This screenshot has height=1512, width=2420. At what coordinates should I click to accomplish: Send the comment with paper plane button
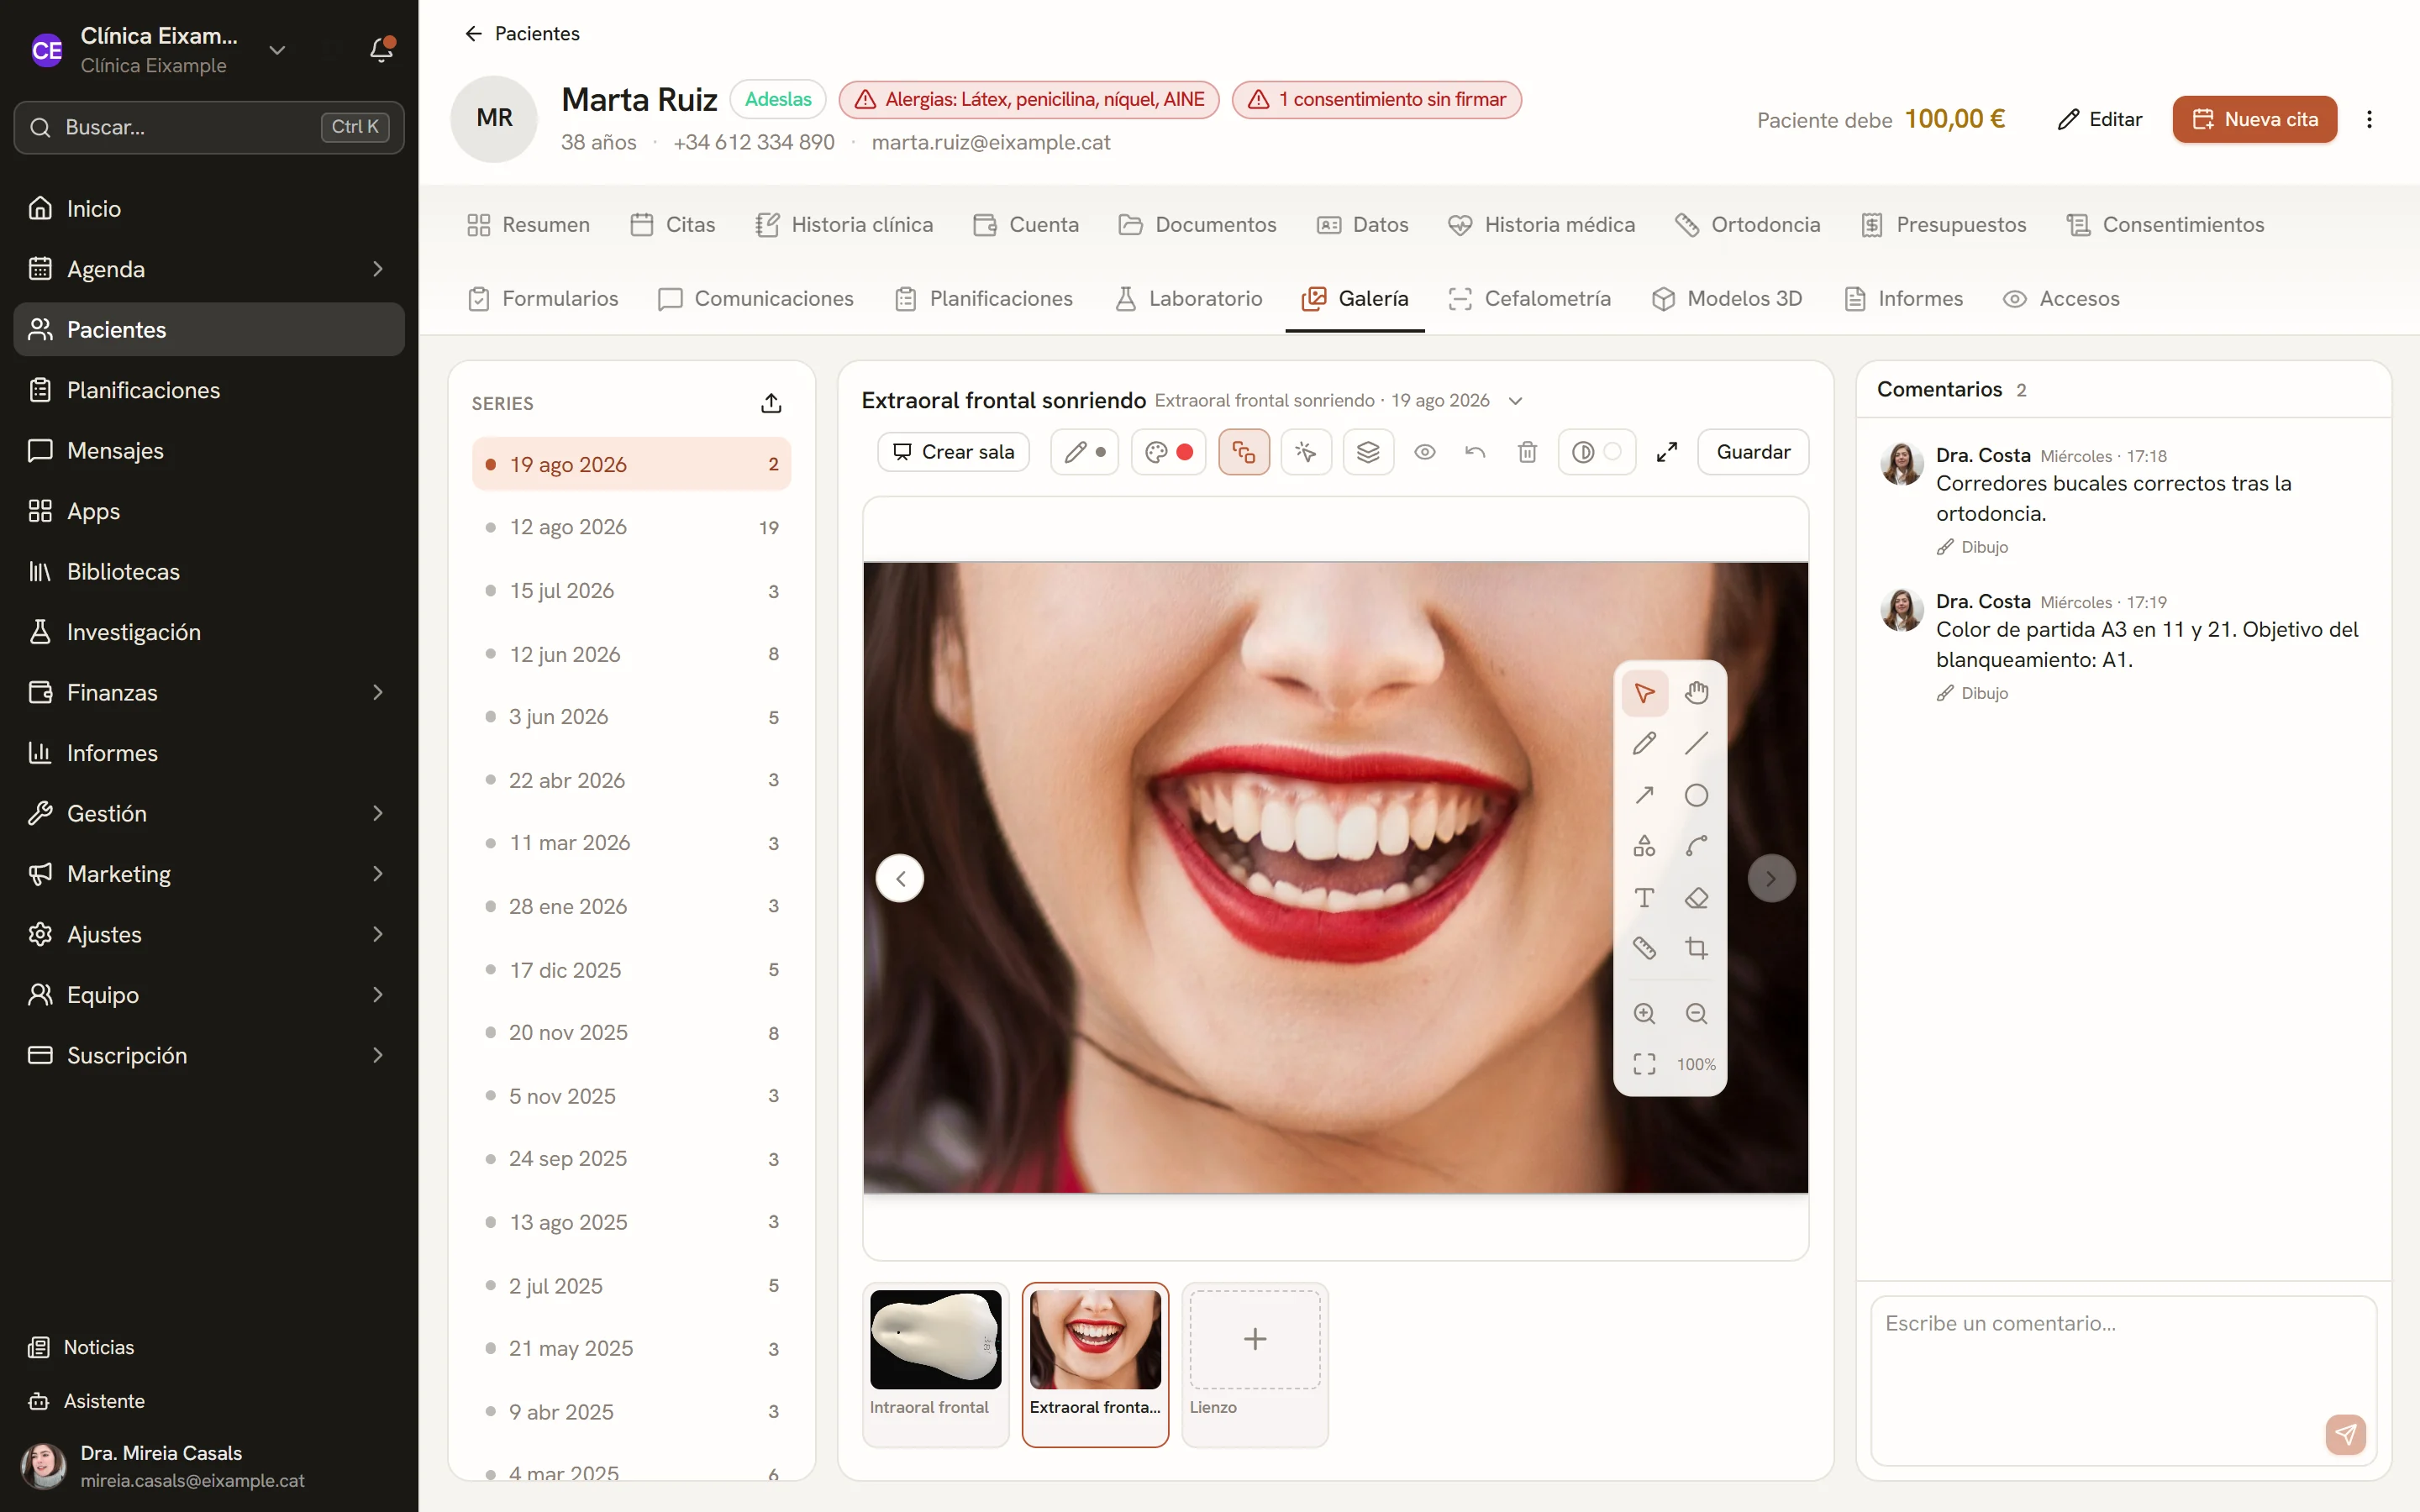pyautogui.click(x=2345, y=1435)
